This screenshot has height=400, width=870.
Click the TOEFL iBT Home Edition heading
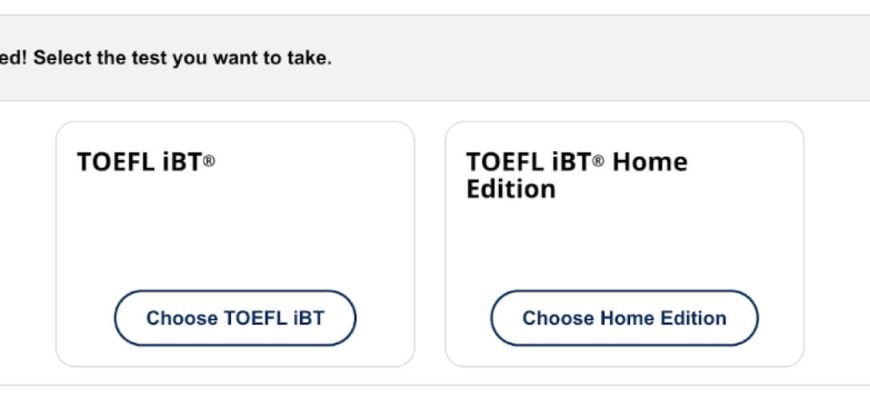click(x=576, y=175)
